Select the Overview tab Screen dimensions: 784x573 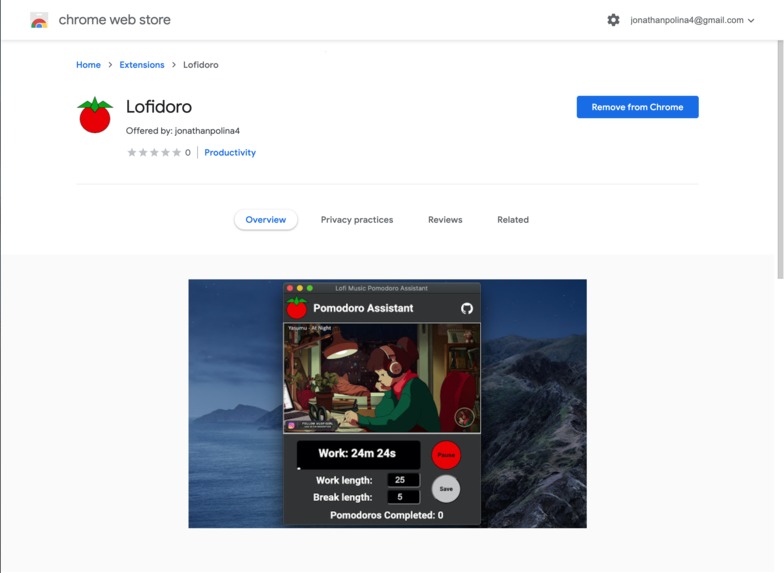point(266,220)
